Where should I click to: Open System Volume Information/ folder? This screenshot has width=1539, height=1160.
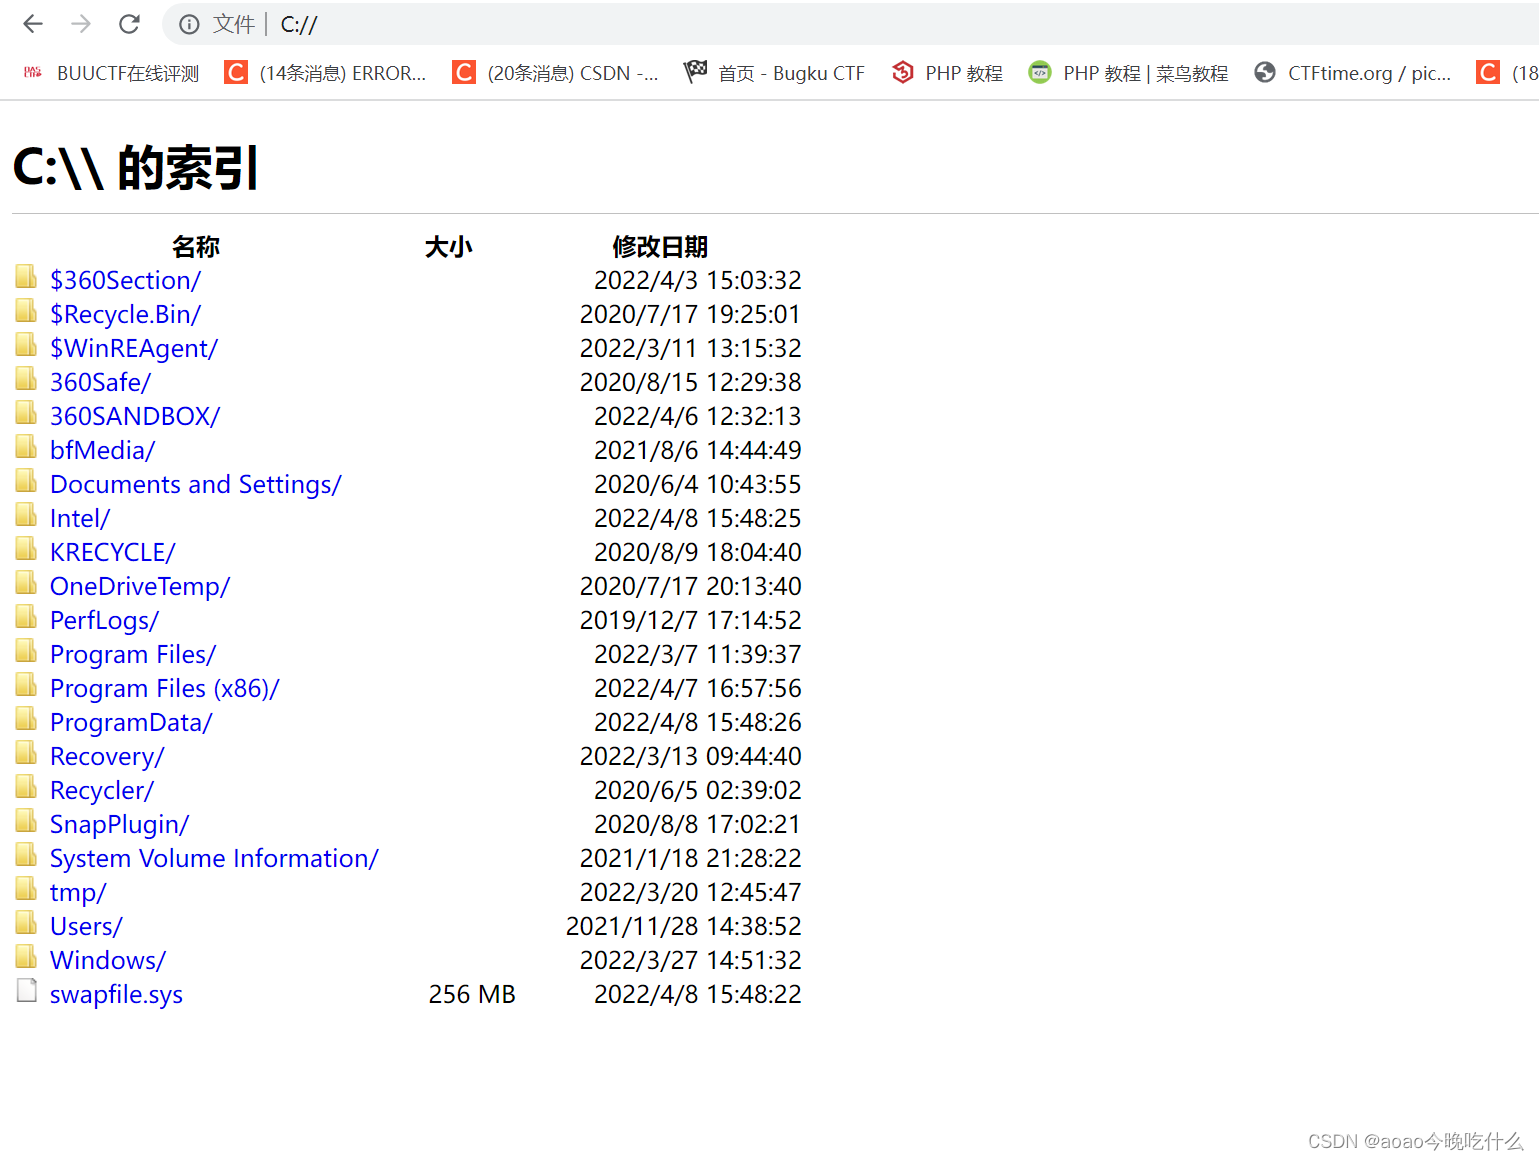pos(214,859)
